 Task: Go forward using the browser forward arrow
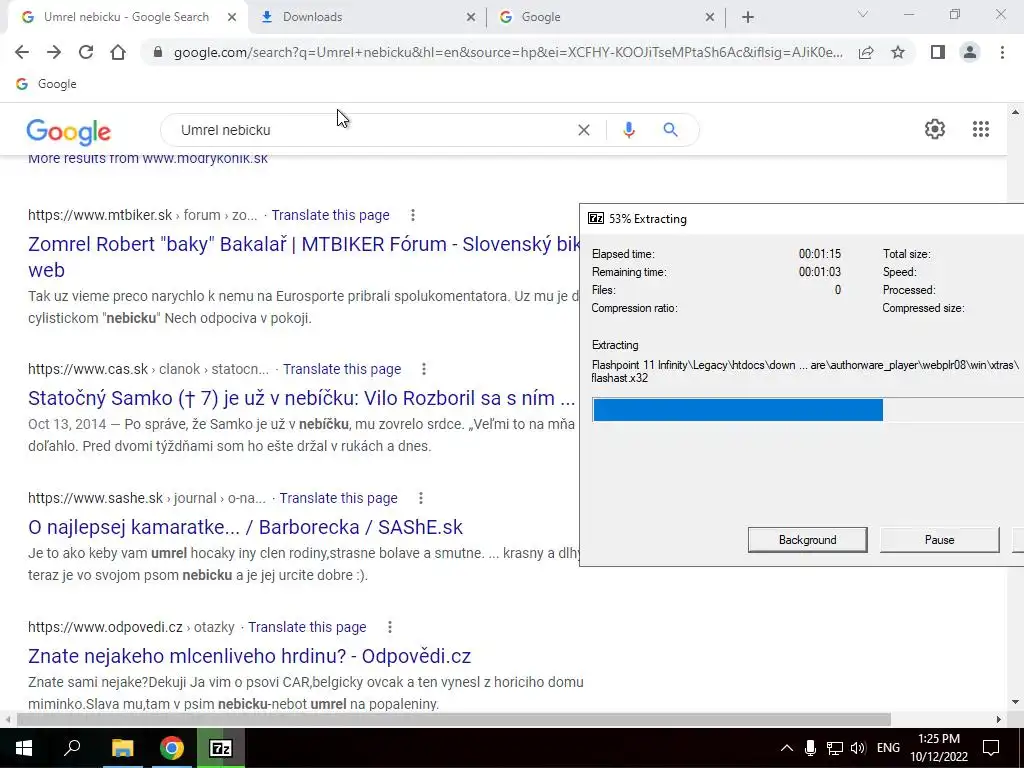coord(54,52)
